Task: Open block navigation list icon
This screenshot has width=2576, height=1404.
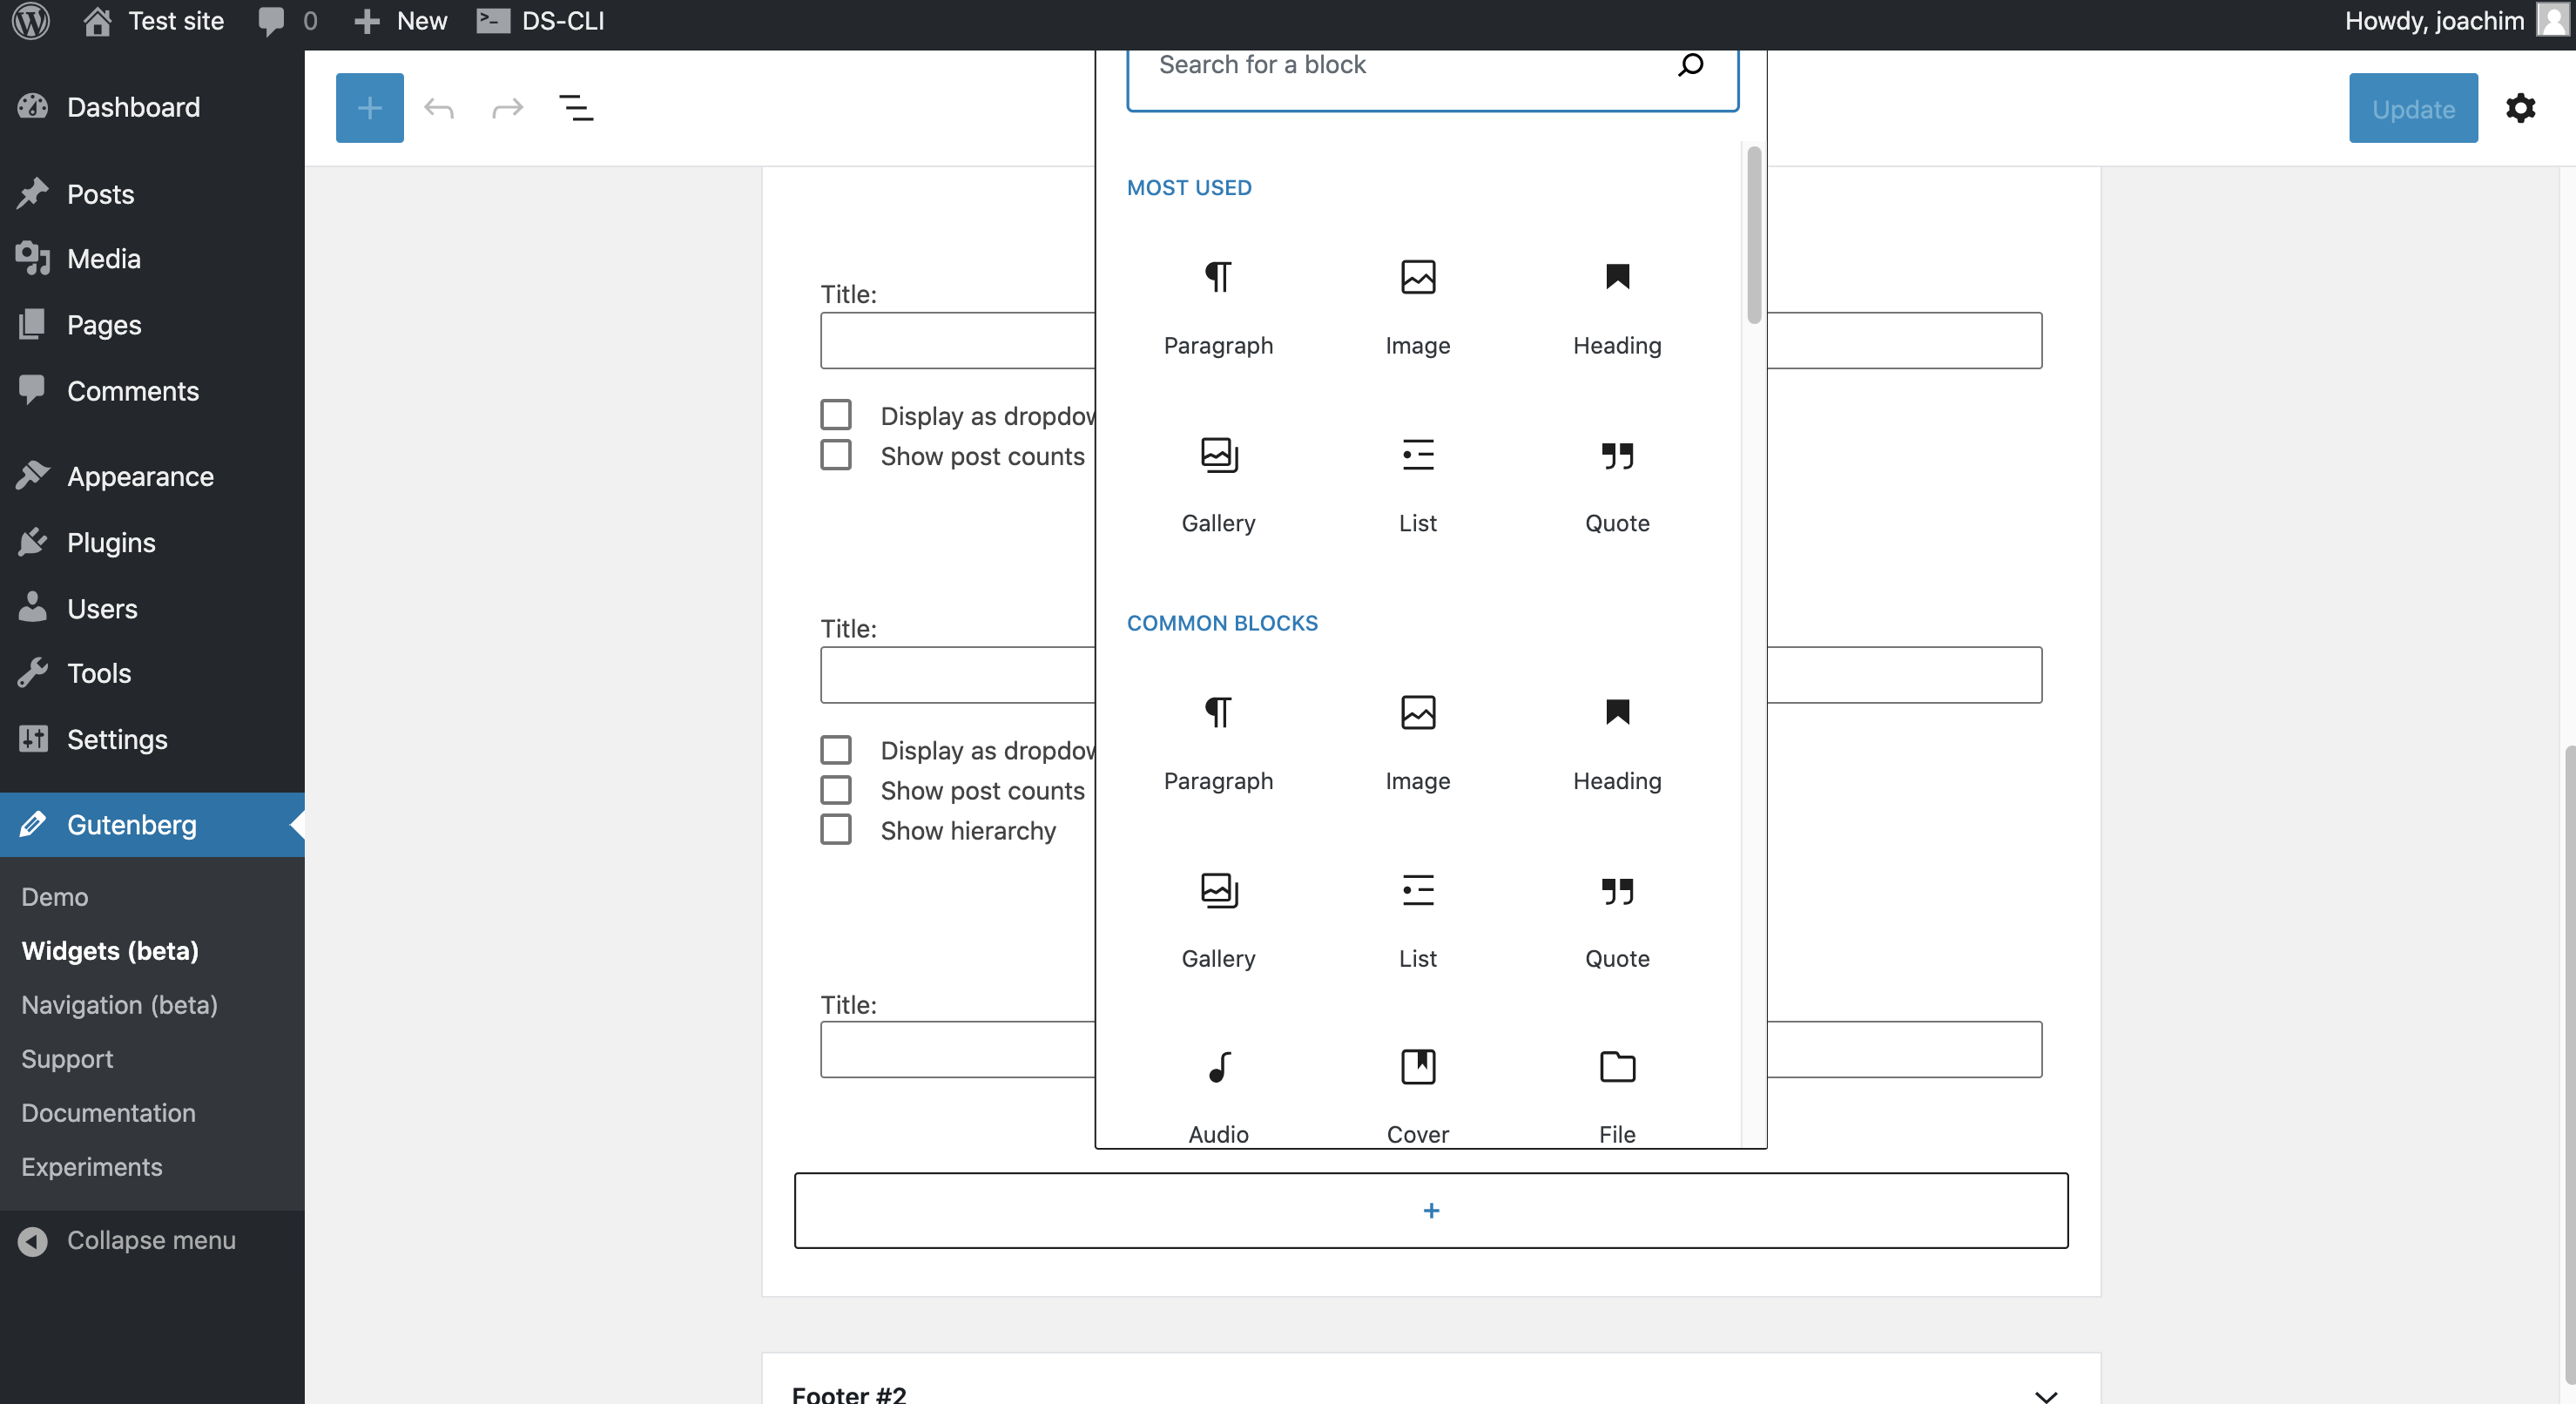Action: [576, 108]
